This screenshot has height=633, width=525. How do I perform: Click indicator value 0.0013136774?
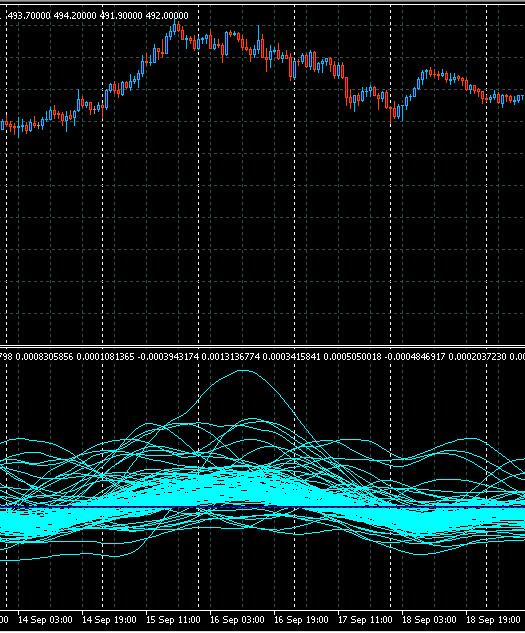pyautogui.click(x=231, y=357)
